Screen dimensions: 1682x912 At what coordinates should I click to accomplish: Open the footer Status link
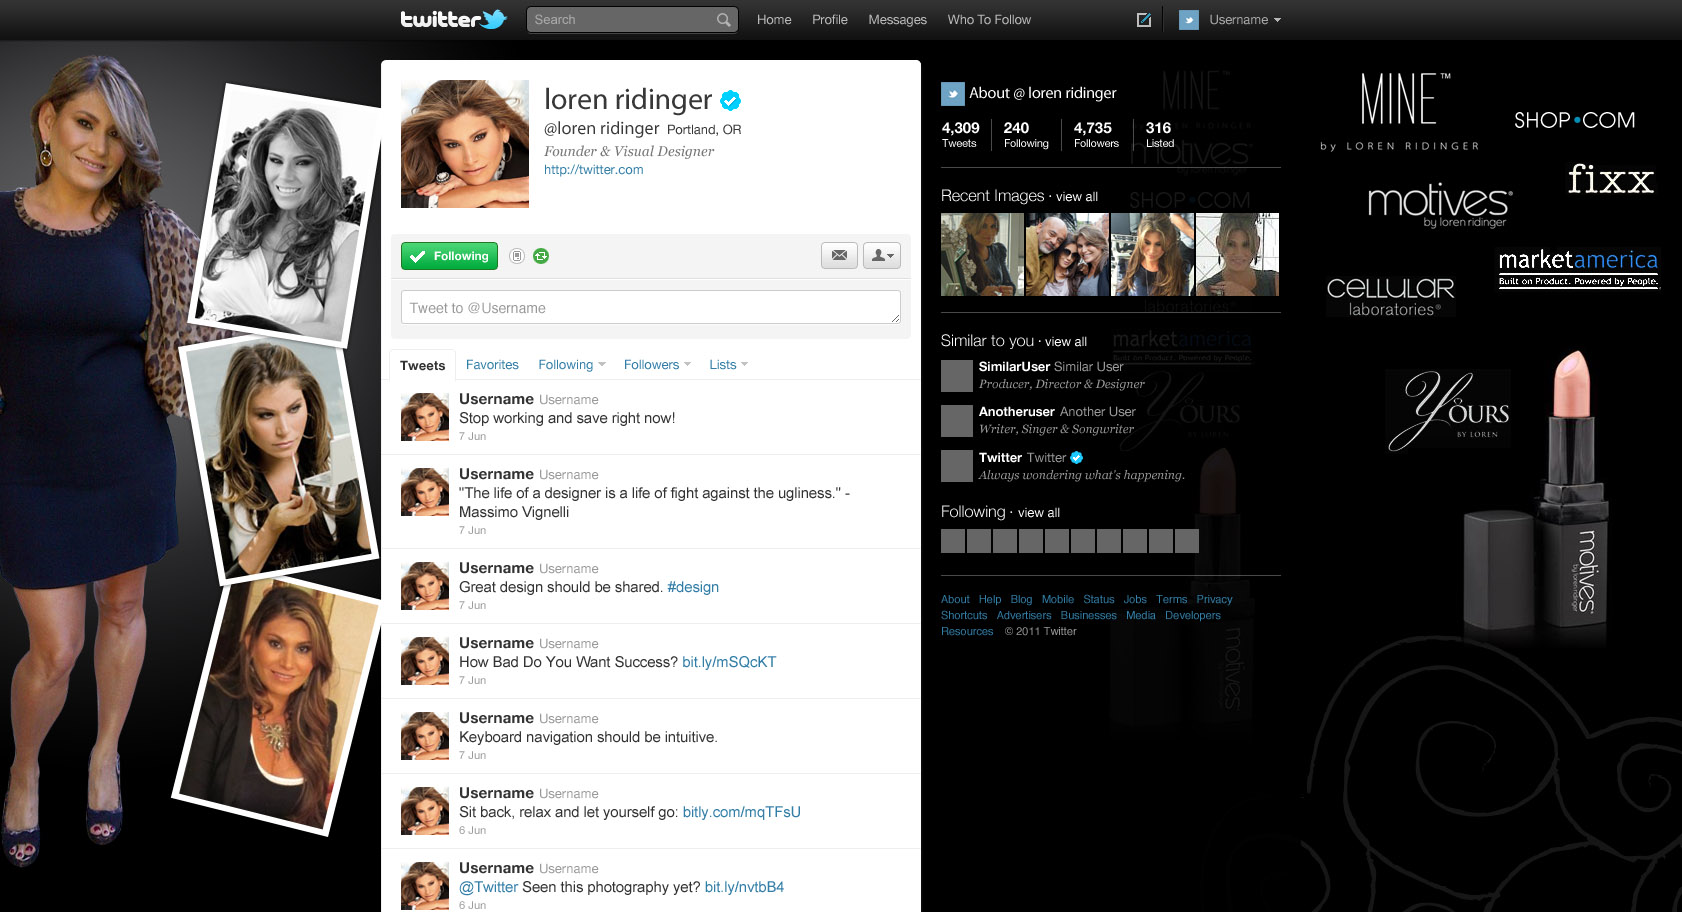[x=1098, y=600]
